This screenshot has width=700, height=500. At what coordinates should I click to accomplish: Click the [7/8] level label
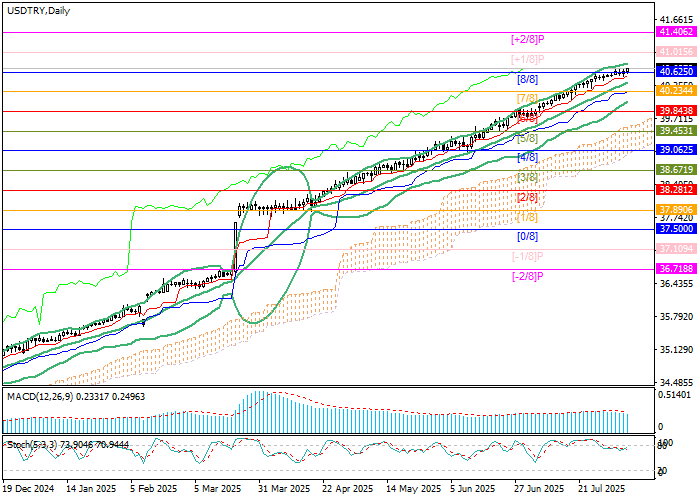(x=527, y=99)
